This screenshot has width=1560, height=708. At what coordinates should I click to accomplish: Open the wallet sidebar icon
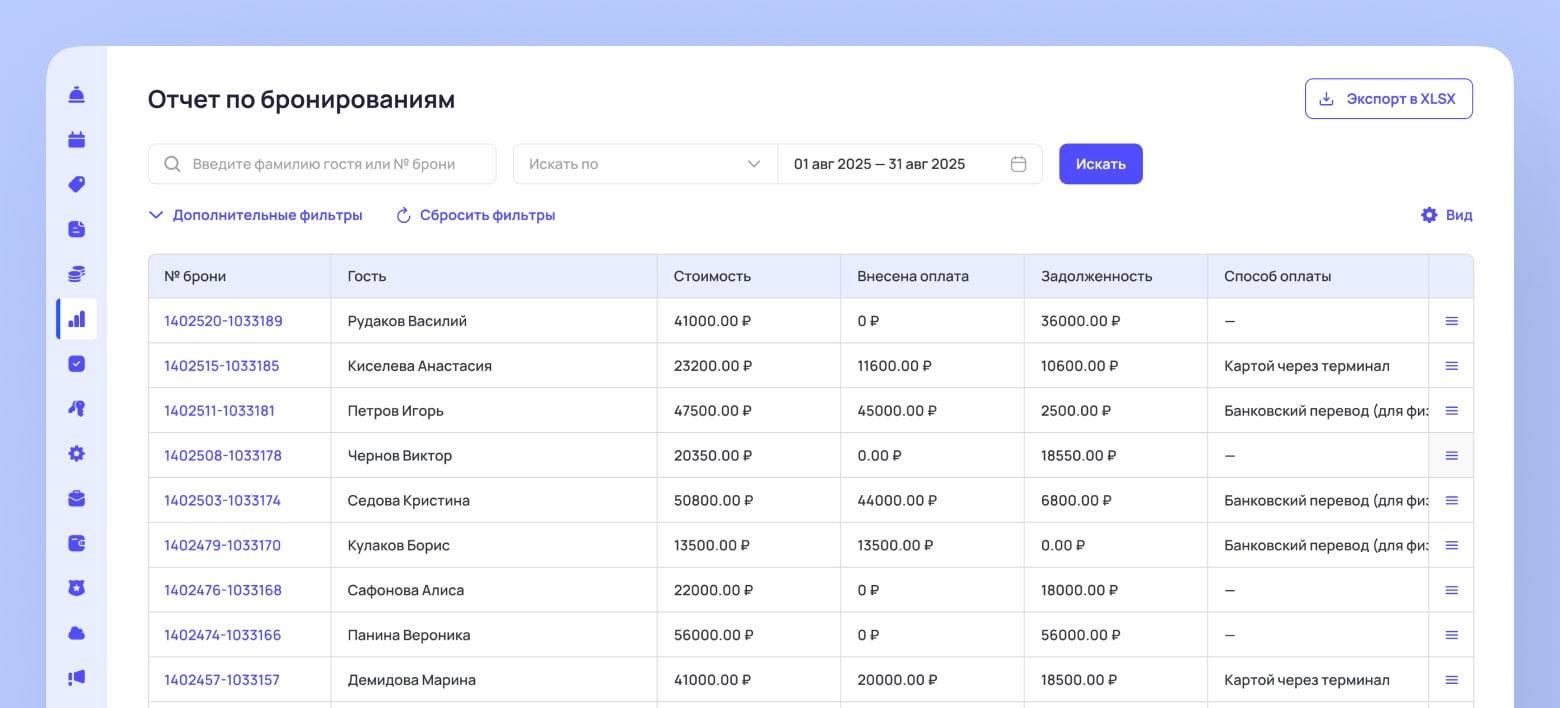[x=76, y=543]
